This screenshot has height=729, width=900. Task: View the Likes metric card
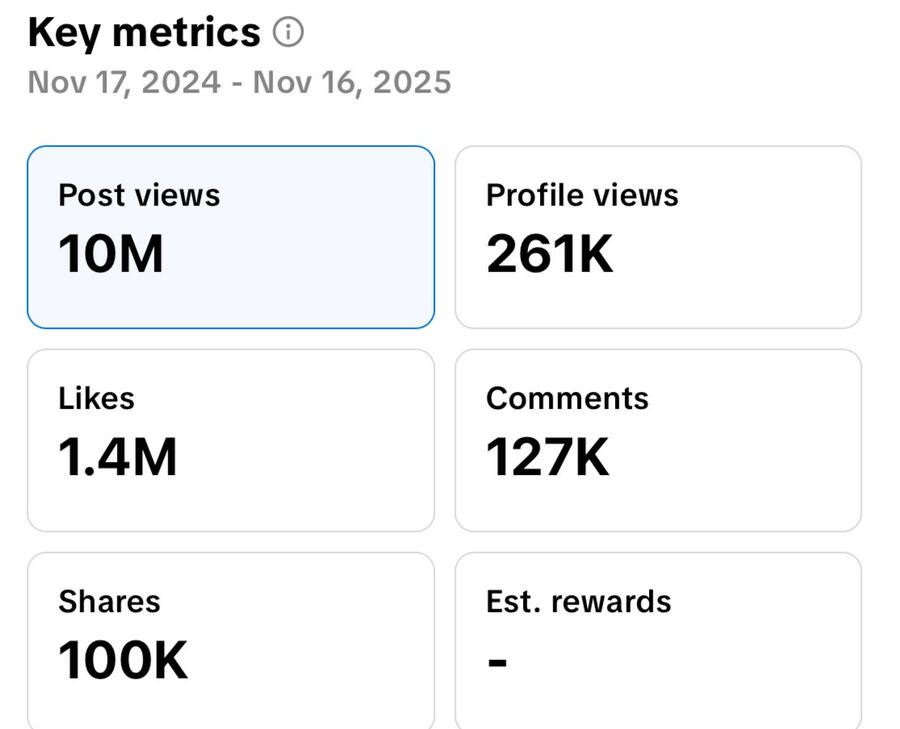click(231, 439)
